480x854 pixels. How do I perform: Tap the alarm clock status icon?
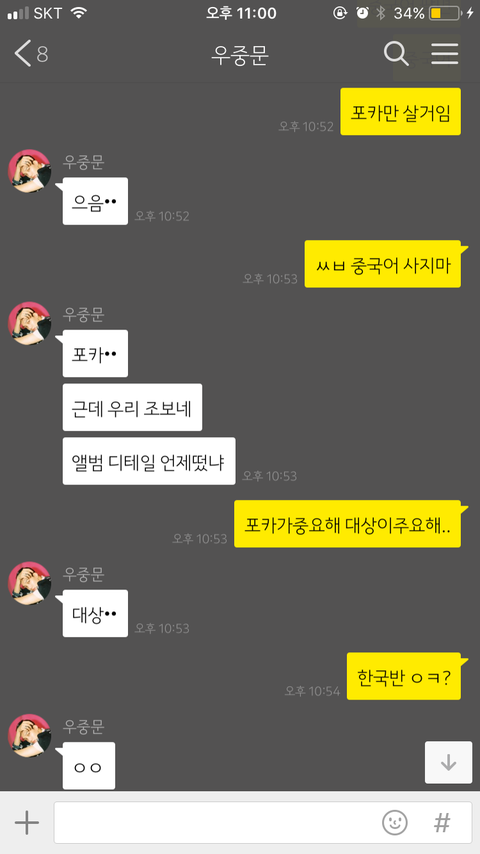pyautogui.click(x=362, y=13)
